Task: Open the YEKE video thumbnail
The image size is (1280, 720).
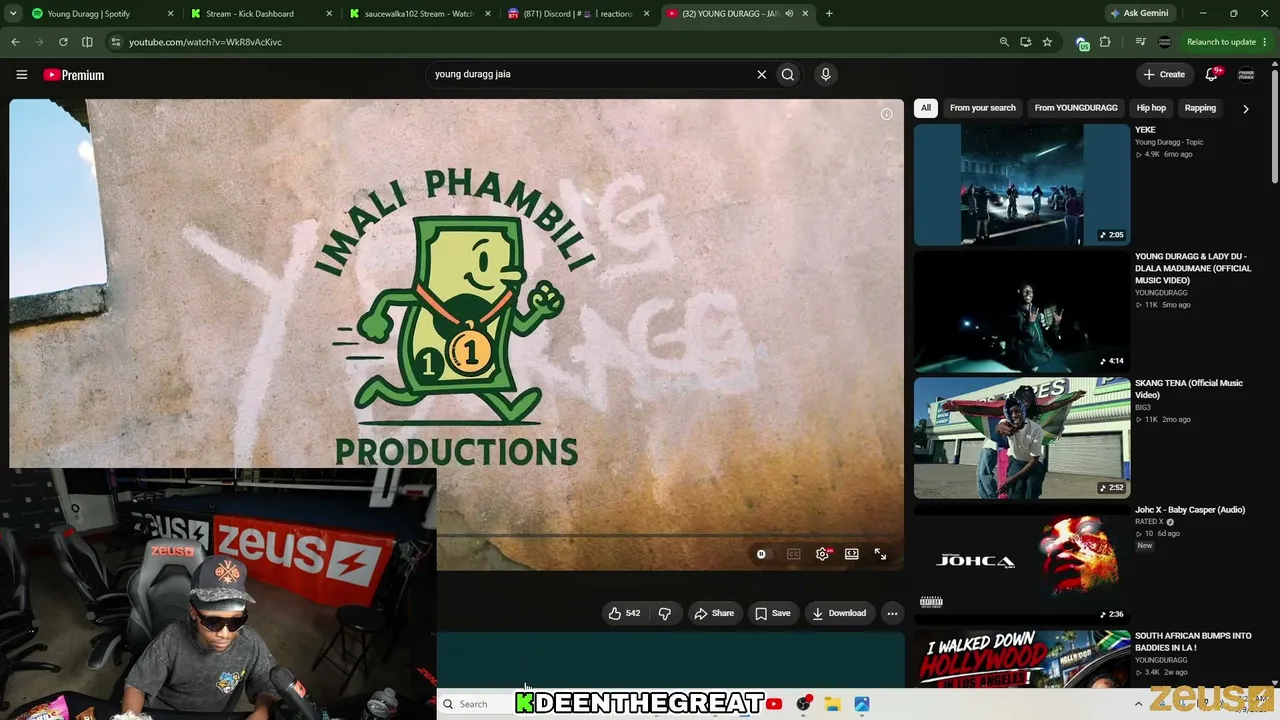Action: point(1022,184)
